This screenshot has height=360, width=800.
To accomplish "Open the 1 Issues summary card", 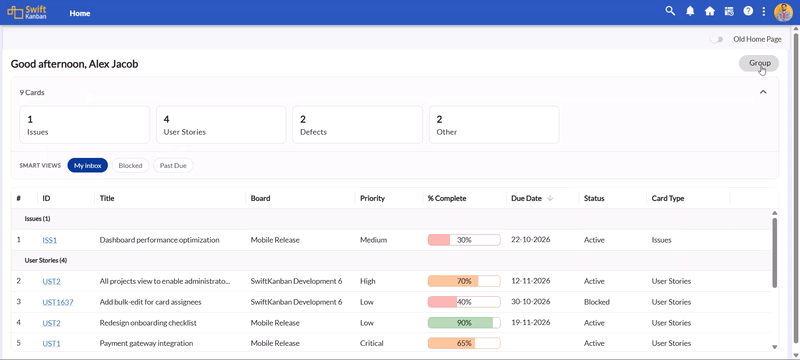I will (85, 124).
